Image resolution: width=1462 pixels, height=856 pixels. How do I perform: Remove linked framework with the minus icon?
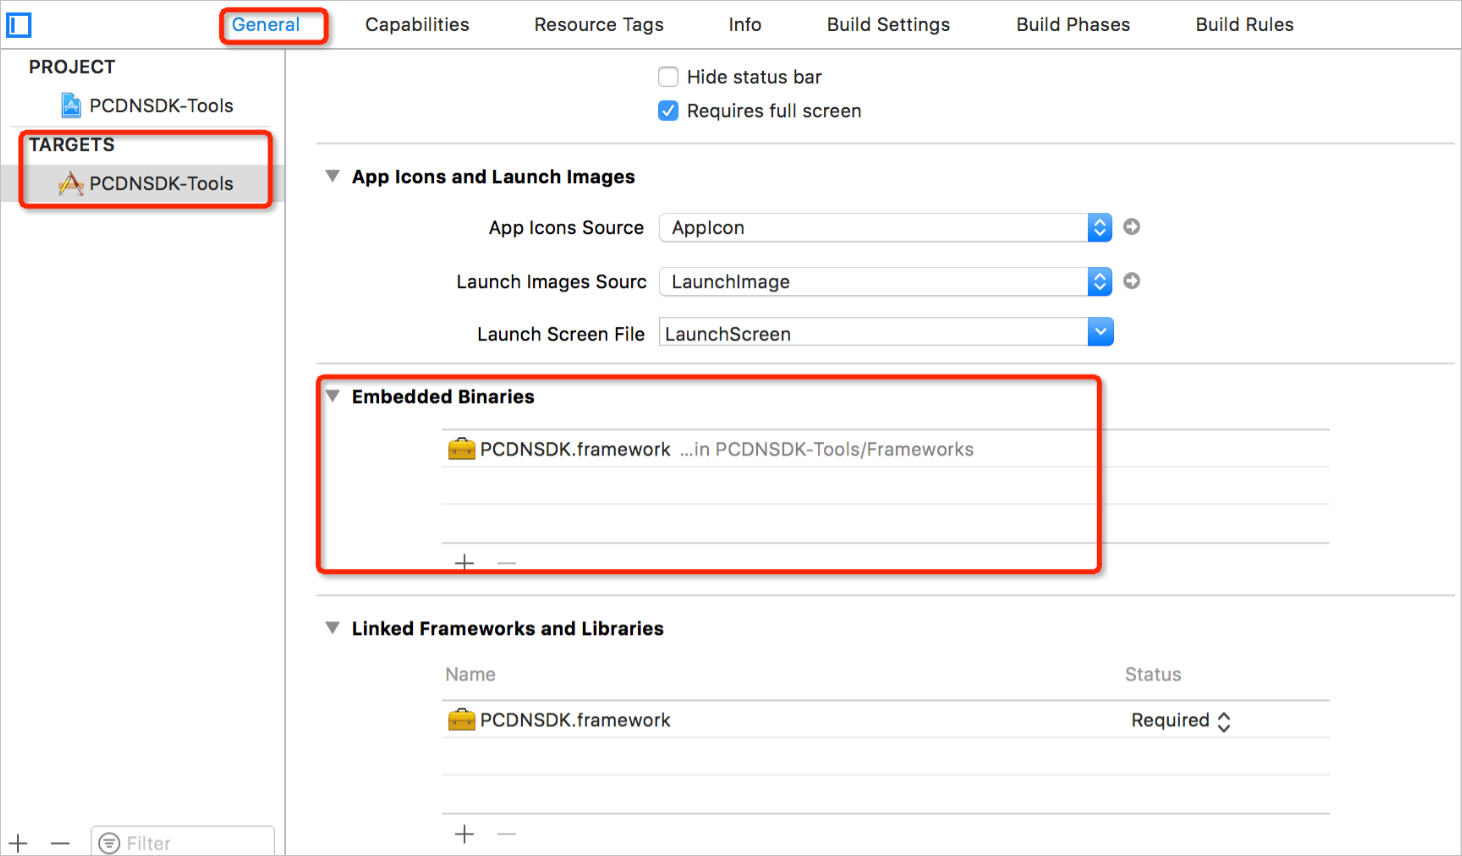coord(507,834)
